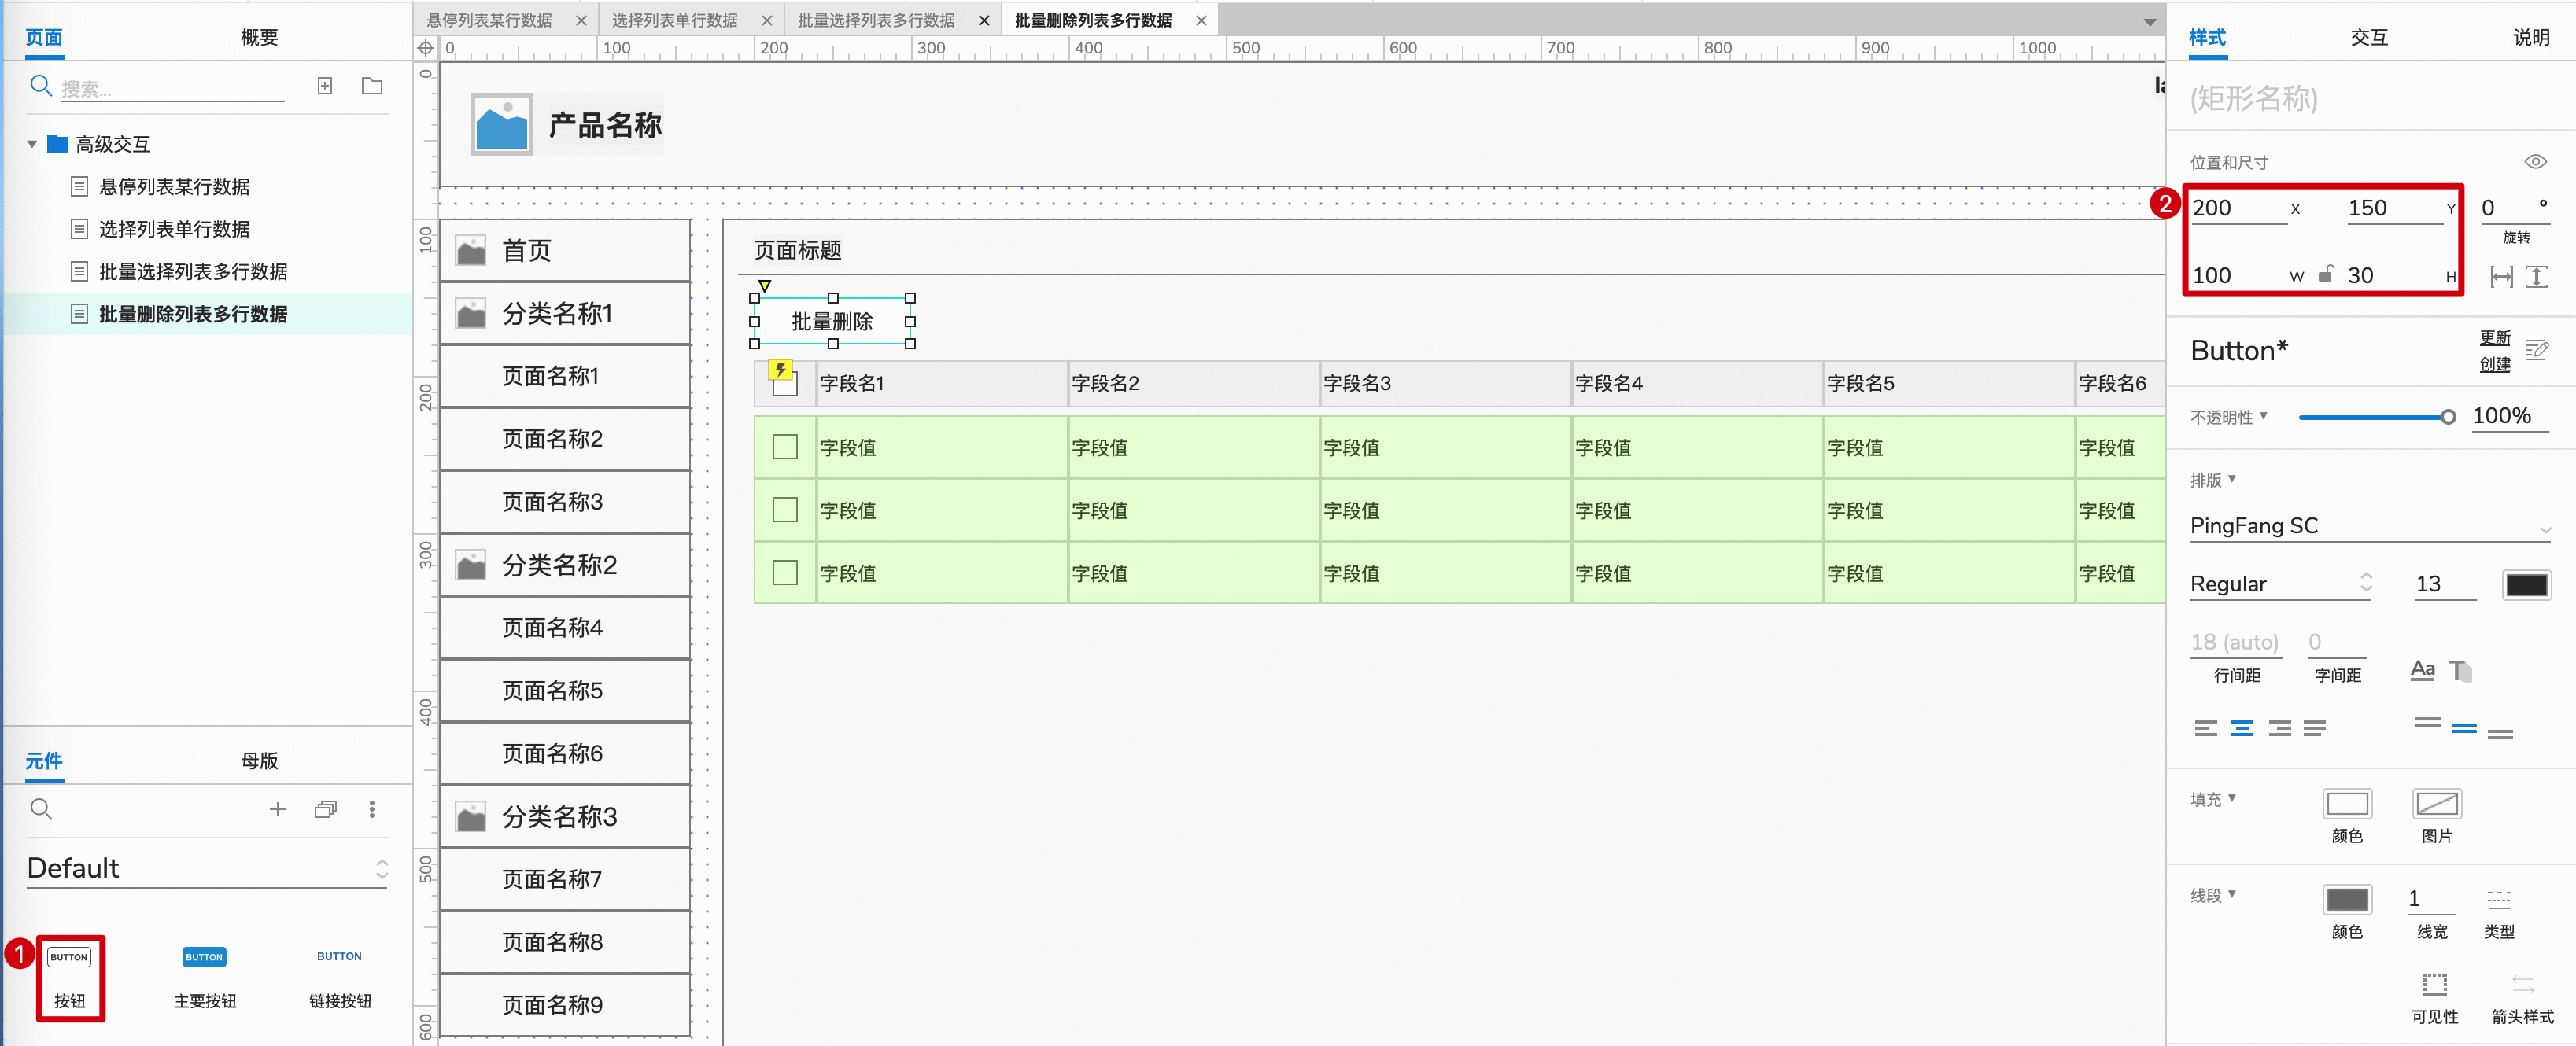Set vertical alignment to top

2428,722
